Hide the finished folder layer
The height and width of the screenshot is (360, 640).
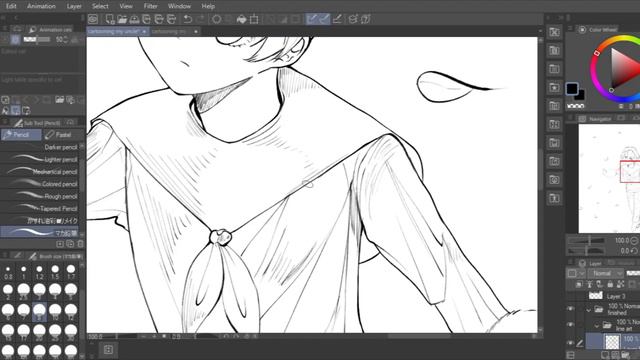[571, 309]
